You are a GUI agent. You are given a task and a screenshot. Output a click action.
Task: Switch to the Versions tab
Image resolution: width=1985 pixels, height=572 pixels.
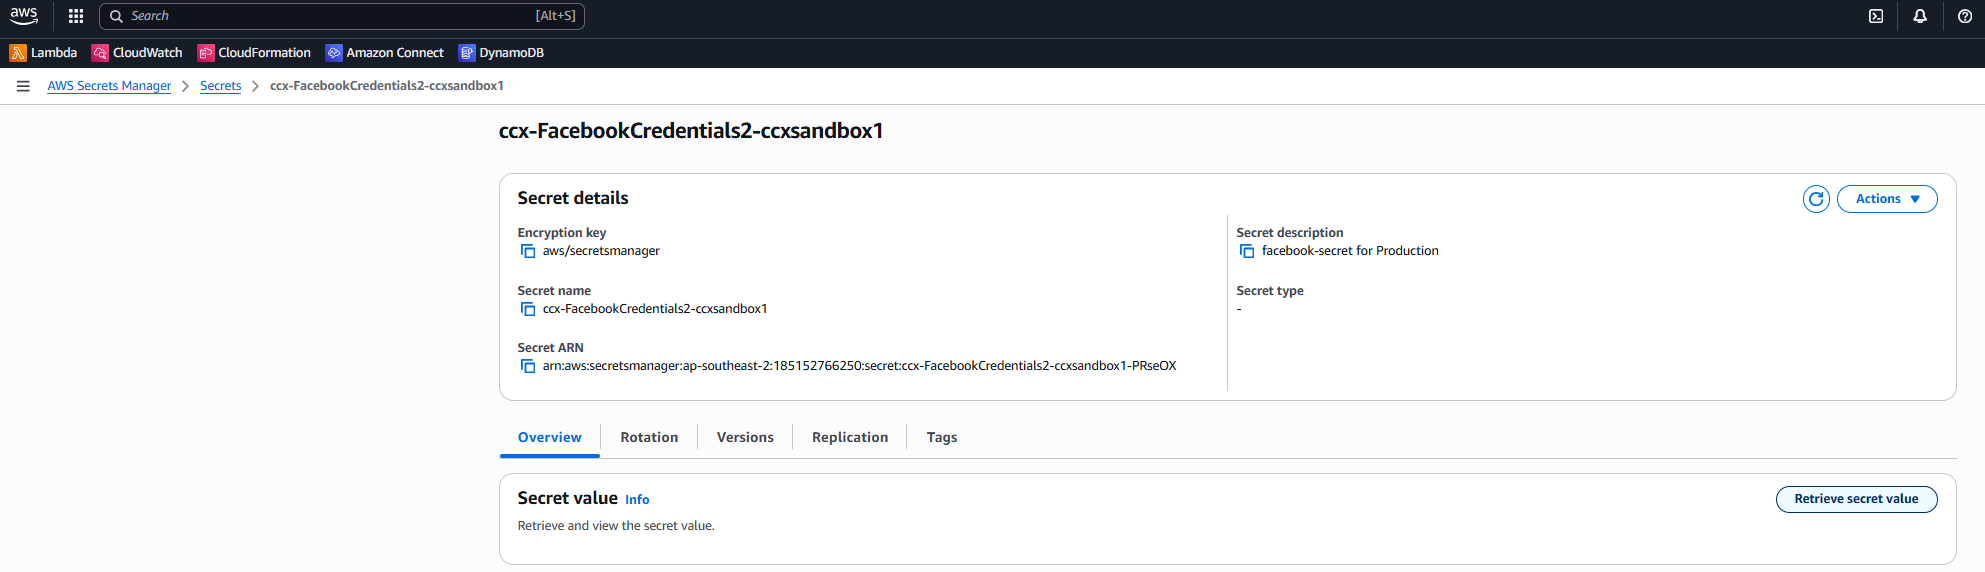(745, 438)
